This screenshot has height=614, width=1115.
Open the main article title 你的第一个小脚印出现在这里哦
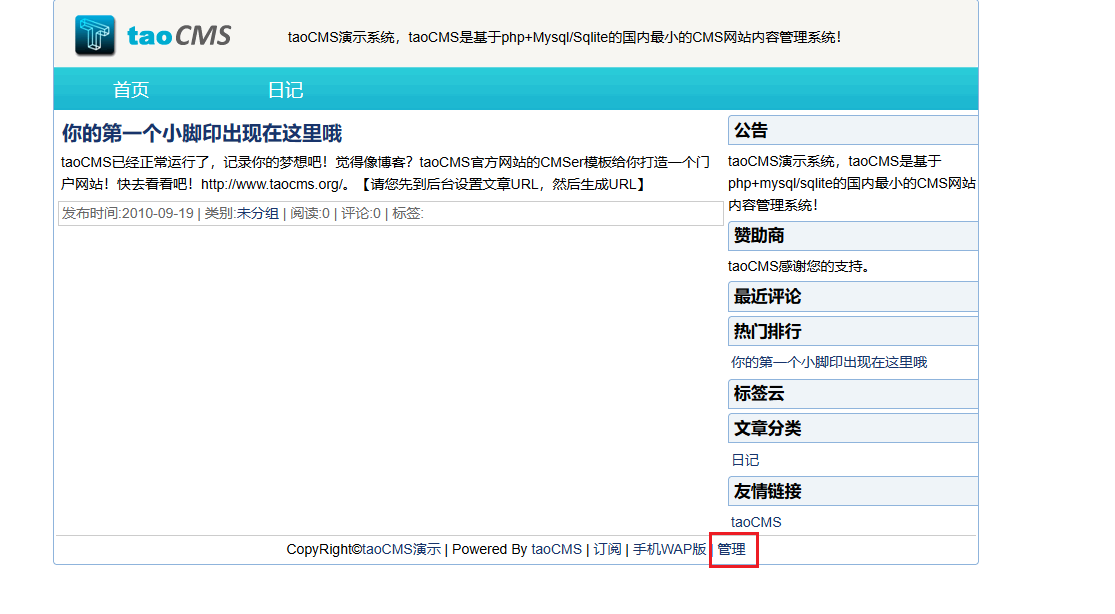pos(202,134)
